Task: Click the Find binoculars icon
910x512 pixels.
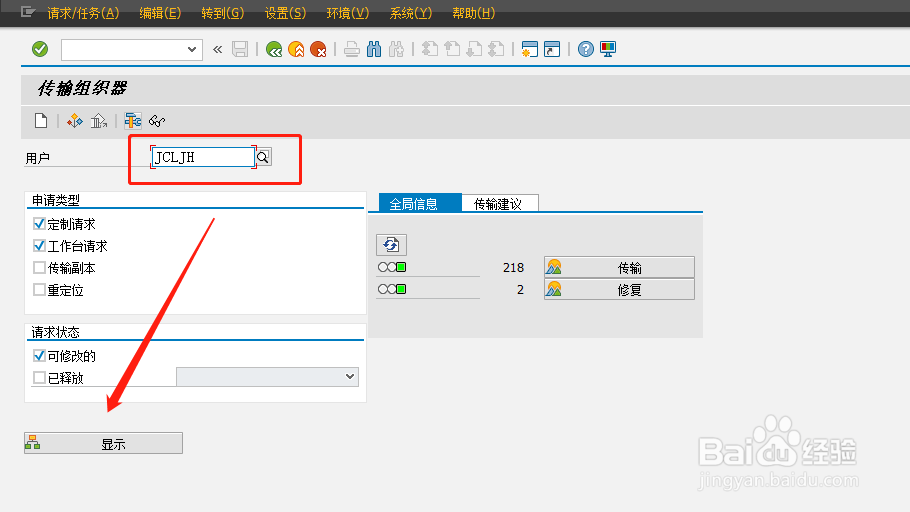Action: 374,49
